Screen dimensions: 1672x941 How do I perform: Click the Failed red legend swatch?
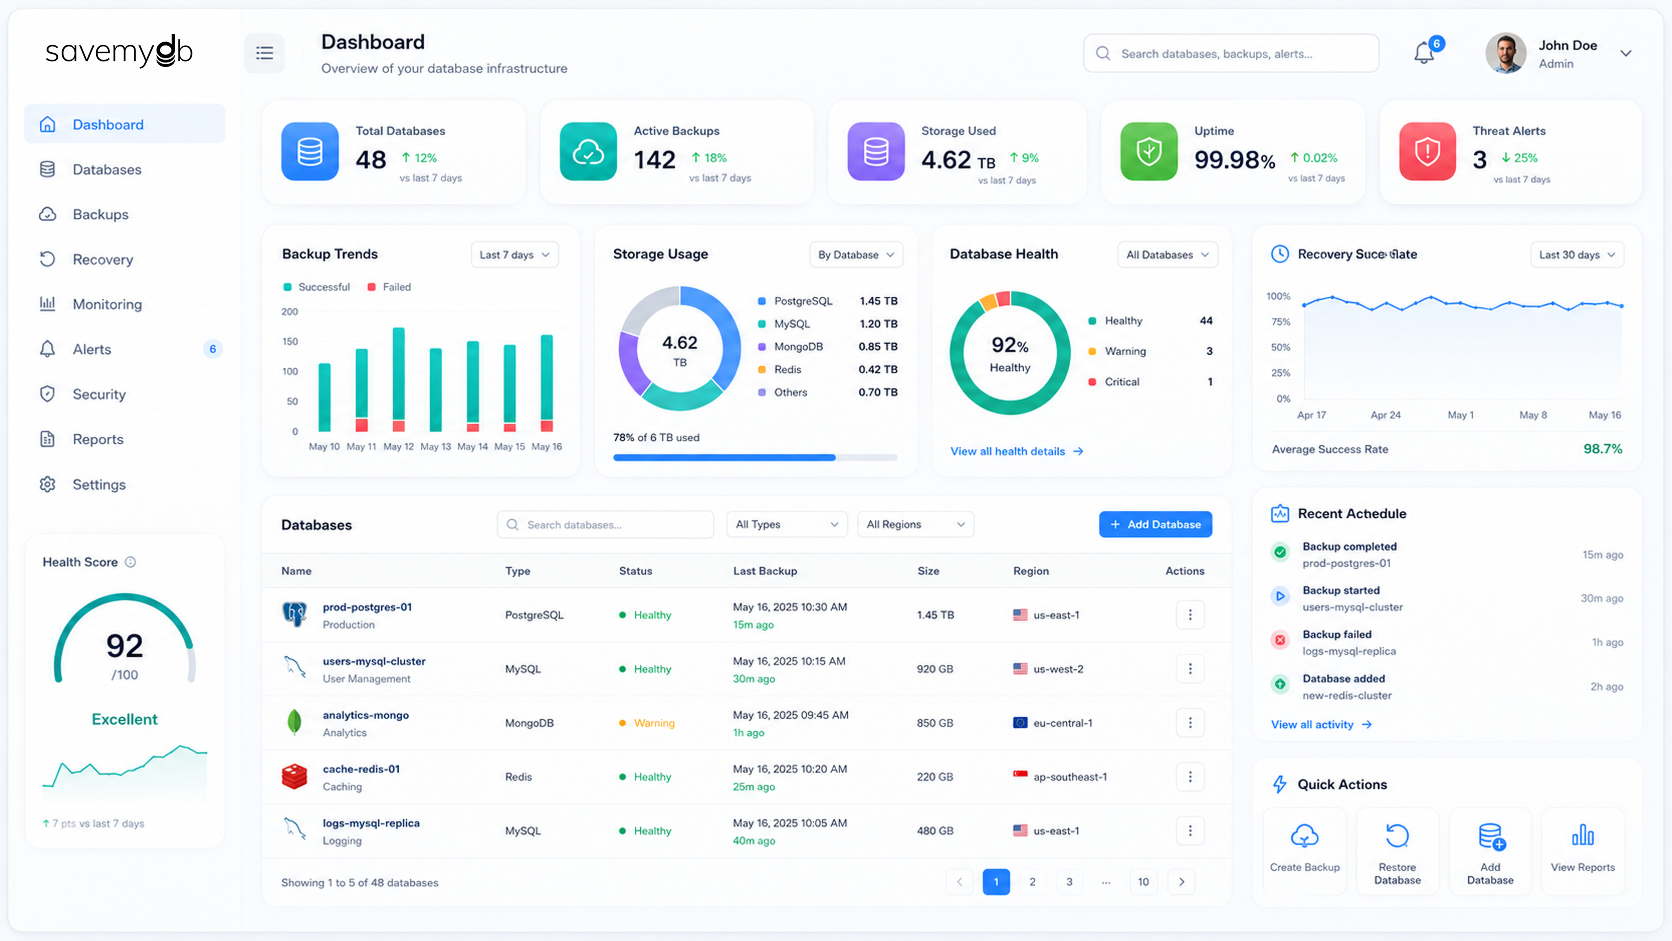point(372,287)
